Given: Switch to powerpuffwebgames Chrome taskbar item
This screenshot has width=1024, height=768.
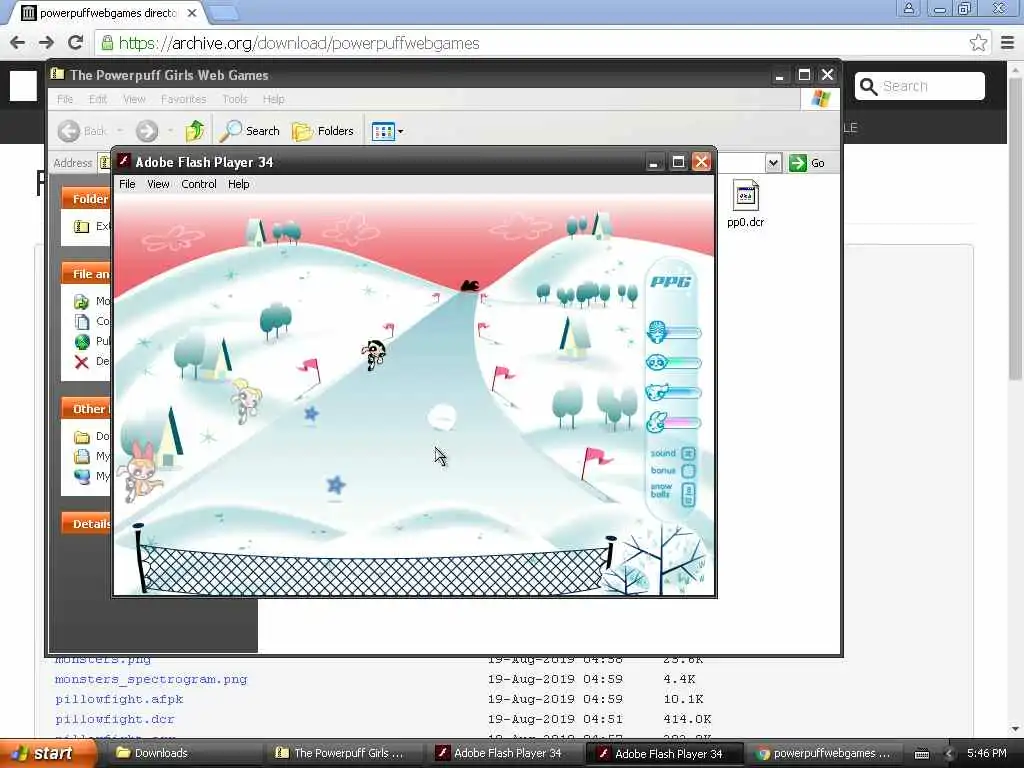Looking at the screenshot, I should coord(824,753).
